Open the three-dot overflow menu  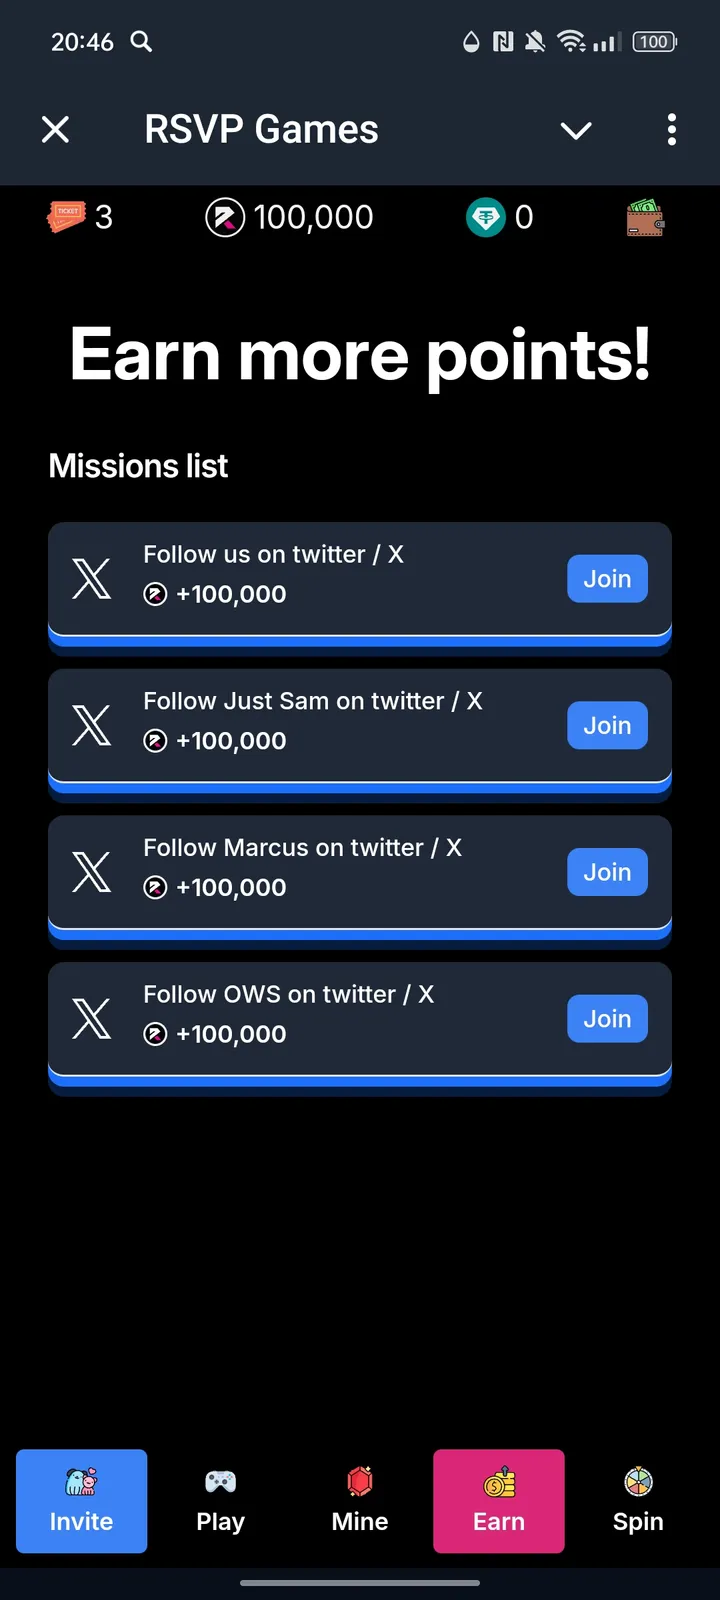(672, 130)
